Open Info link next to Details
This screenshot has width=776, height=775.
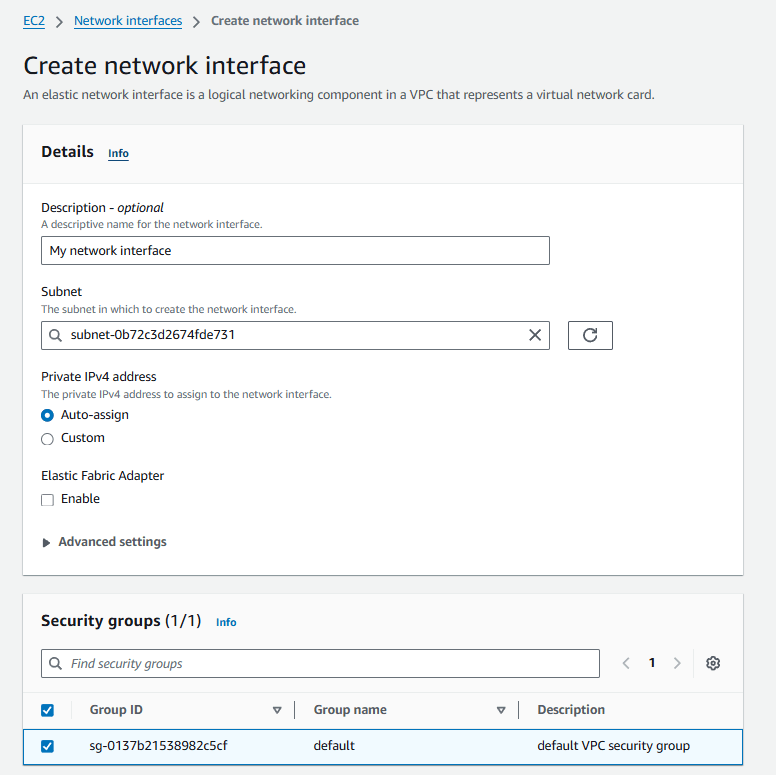118,153
